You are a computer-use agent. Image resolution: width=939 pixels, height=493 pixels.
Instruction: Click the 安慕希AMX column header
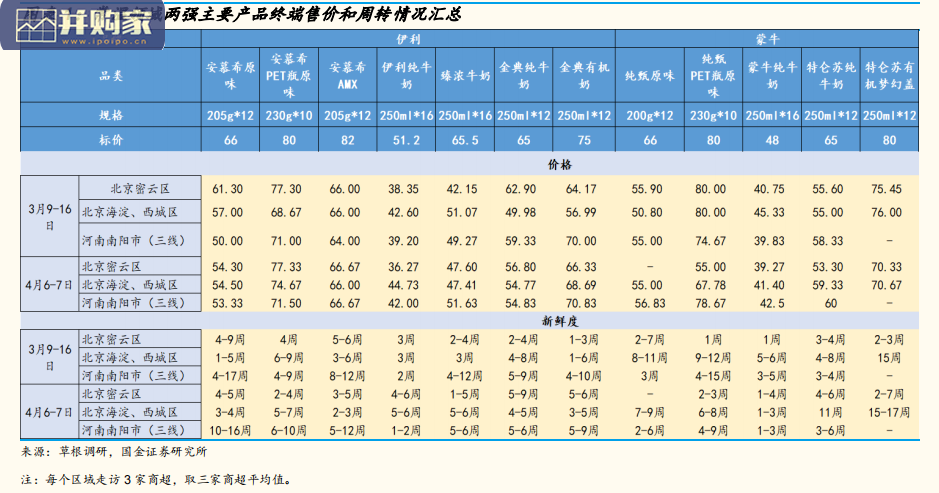click(347, 75)
